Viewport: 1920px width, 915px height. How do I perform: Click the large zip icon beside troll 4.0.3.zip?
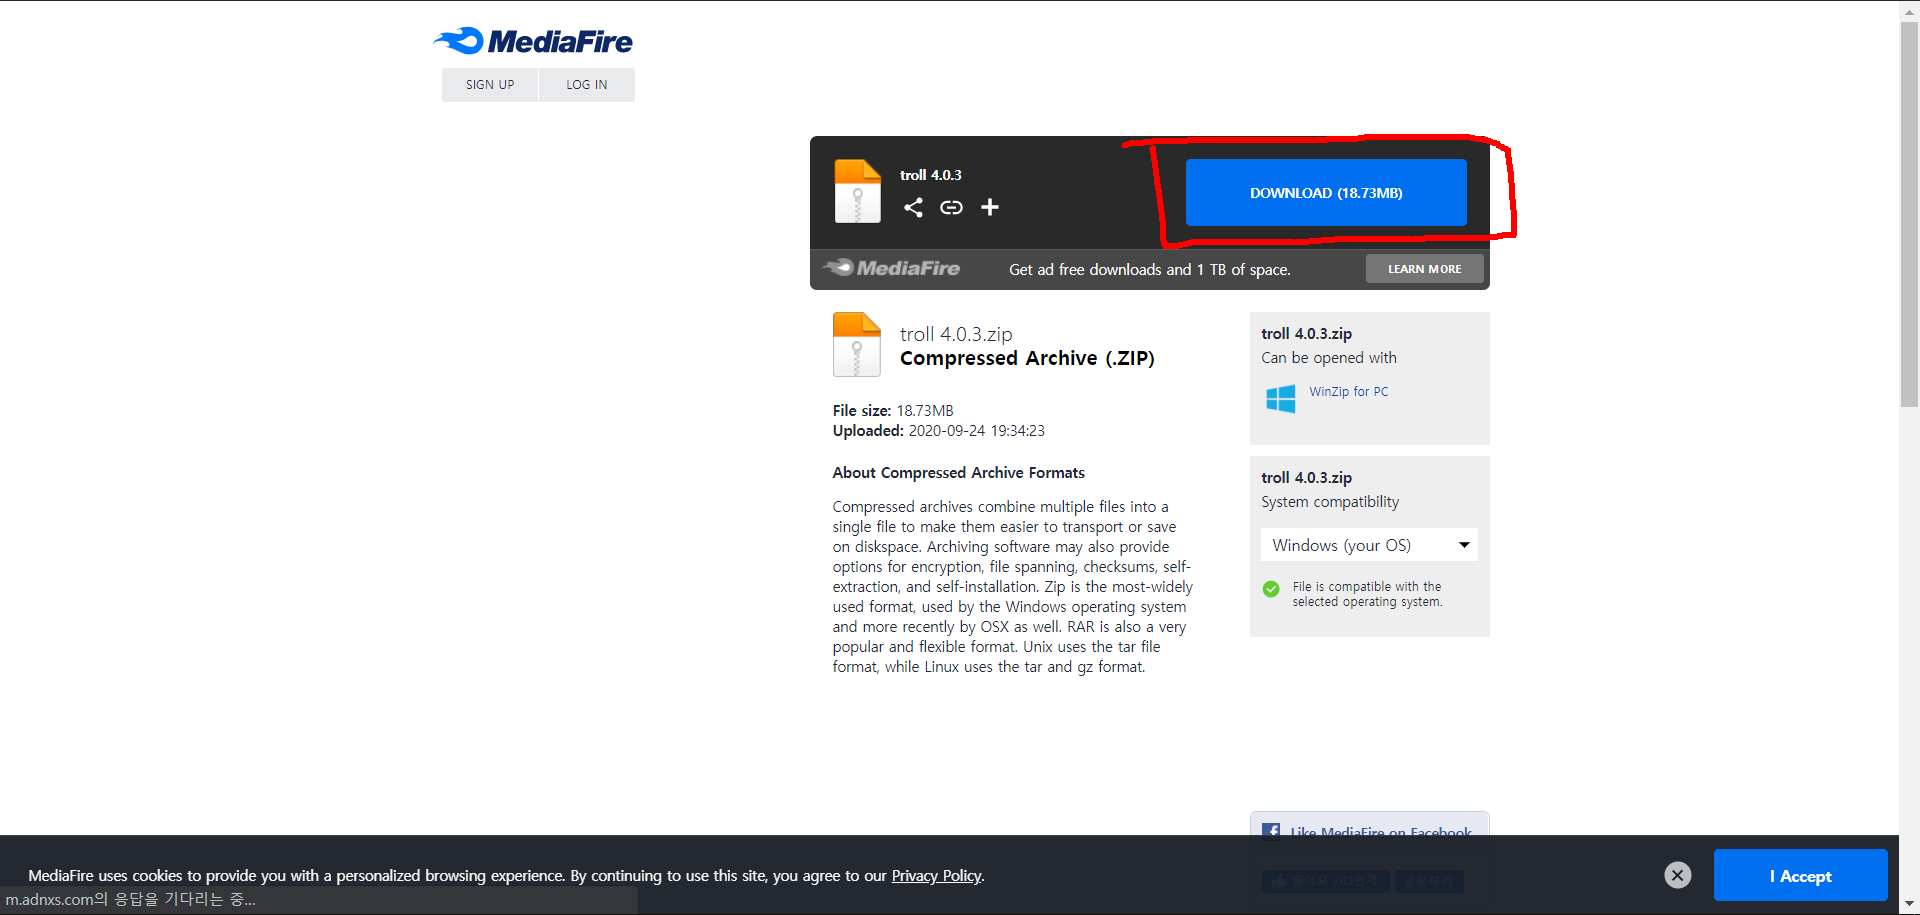point(857,344)
